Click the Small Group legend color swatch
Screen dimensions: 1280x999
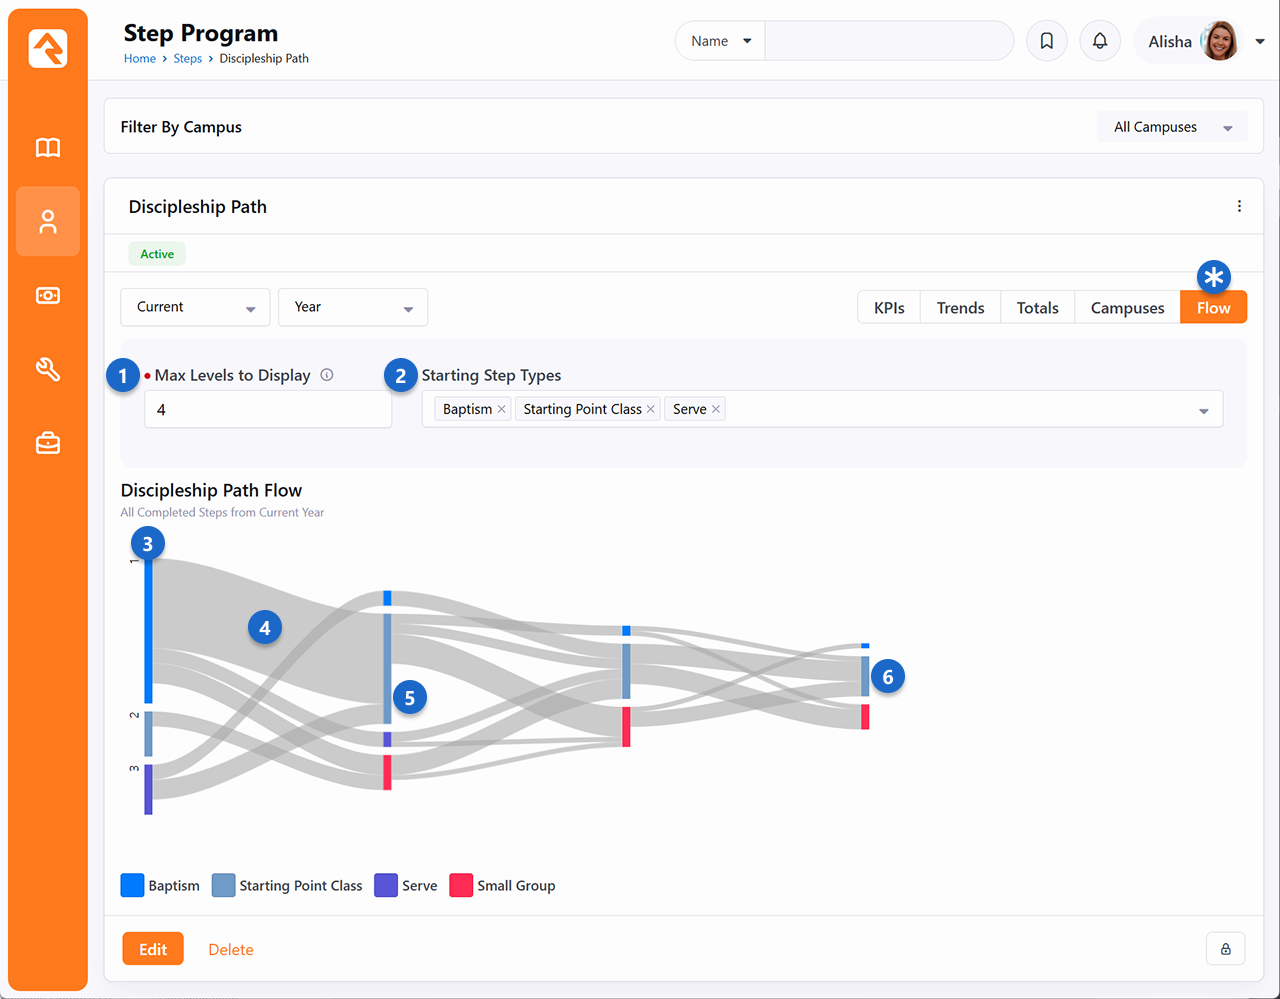click(x=461, y=885)
